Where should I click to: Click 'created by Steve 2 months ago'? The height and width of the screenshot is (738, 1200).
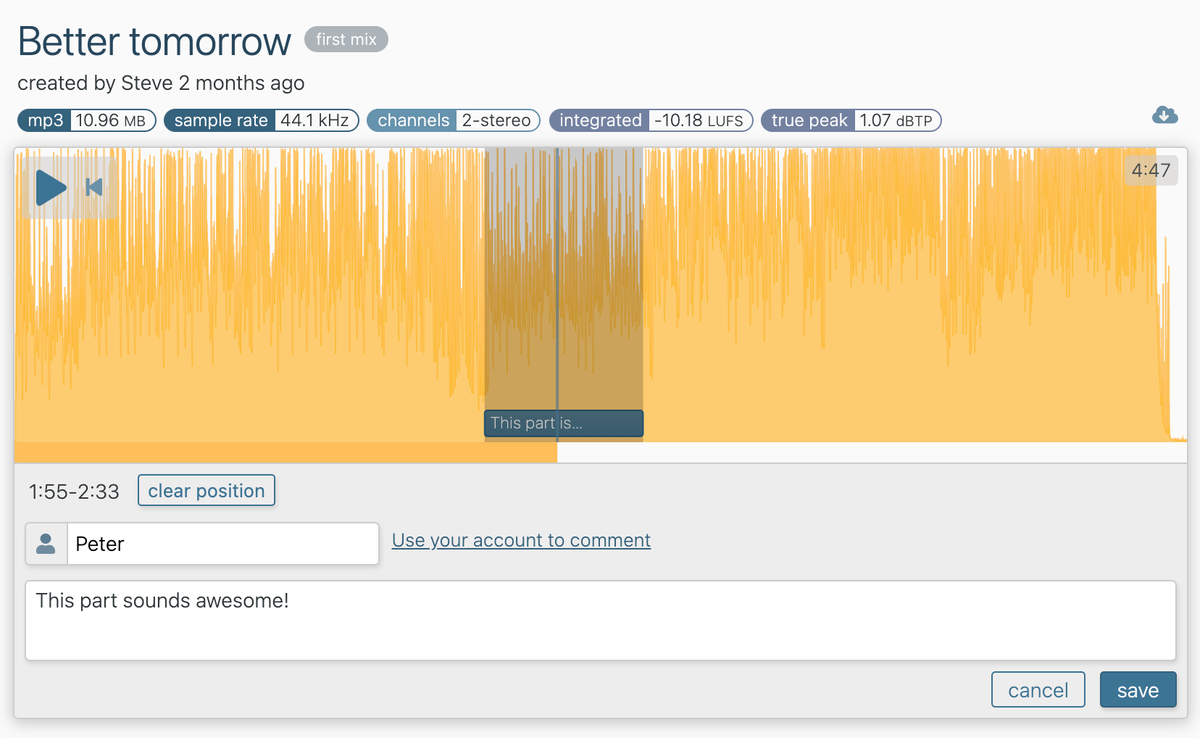point(160,83)
